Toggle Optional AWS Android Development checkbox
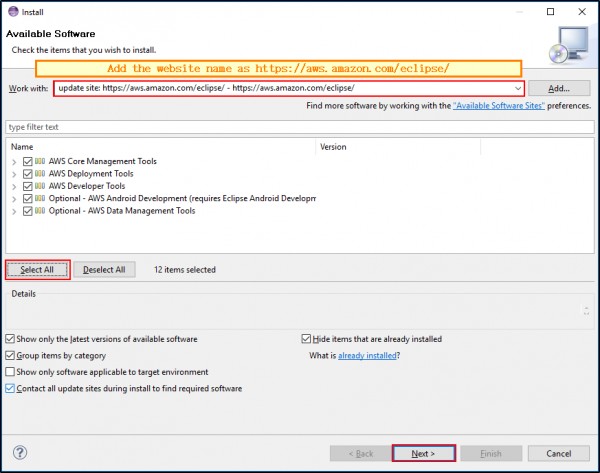The height and width of the screenshot is (473, 600). tap(28, 199)
